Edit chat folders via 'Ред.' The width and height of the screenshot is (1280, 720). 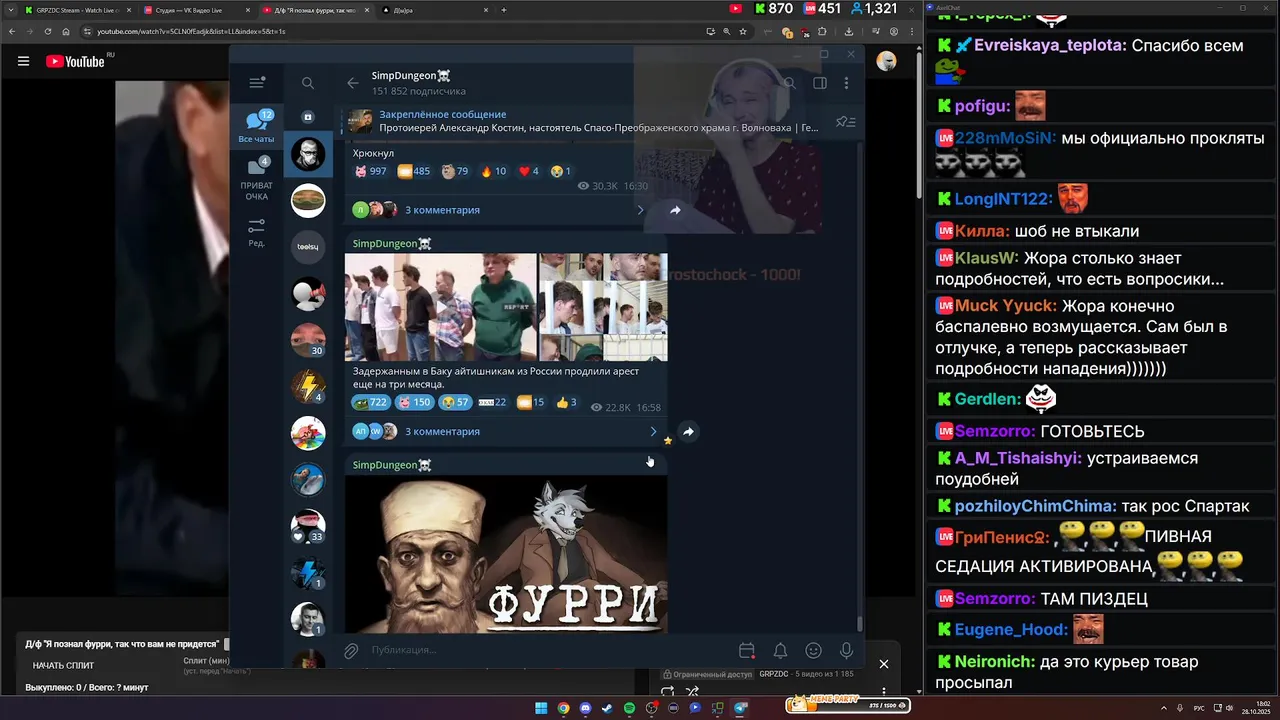pos(257,233)
